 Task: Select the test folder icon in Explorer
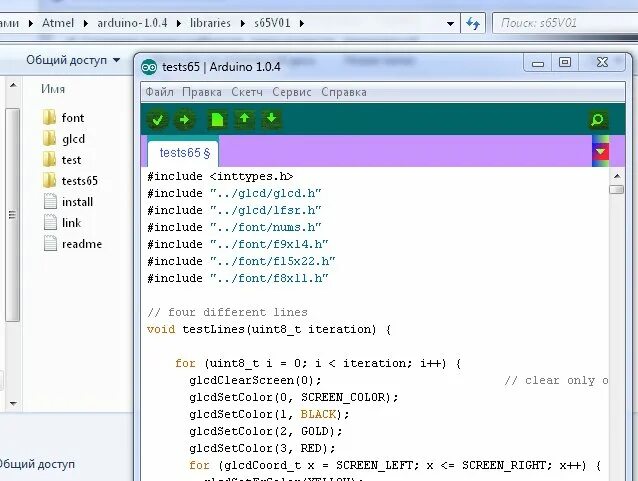point(49,159)
